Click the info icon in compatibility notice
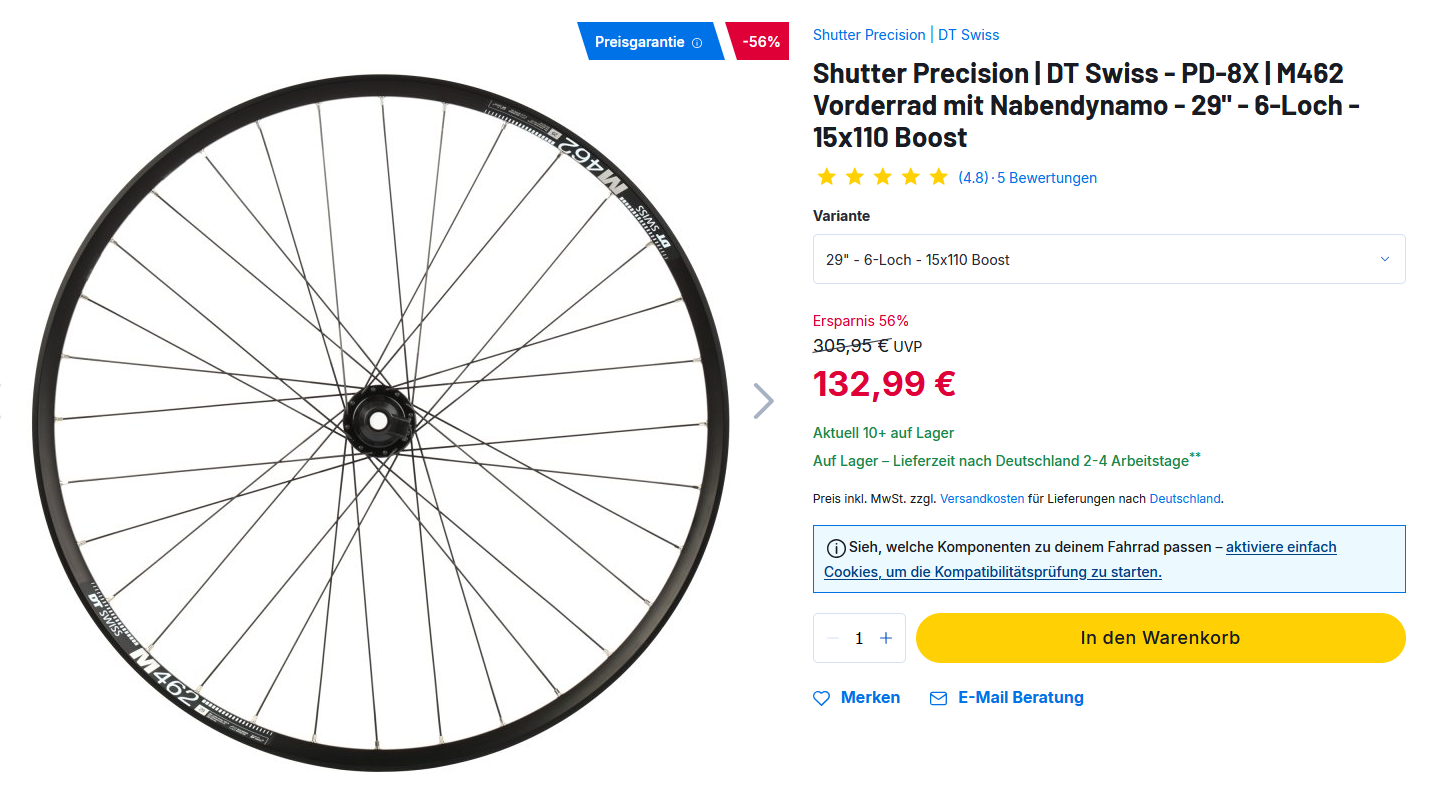 tap(836, 548)
